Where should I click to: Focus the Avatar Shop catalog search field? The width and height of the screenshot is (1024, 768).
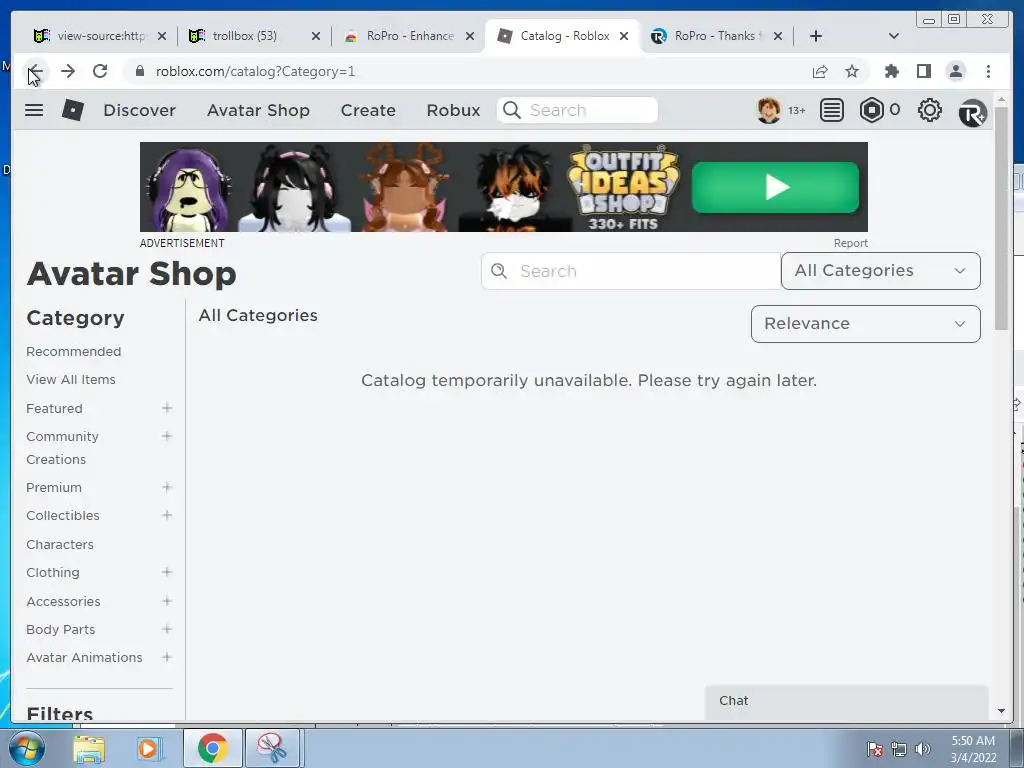point(631,271)
